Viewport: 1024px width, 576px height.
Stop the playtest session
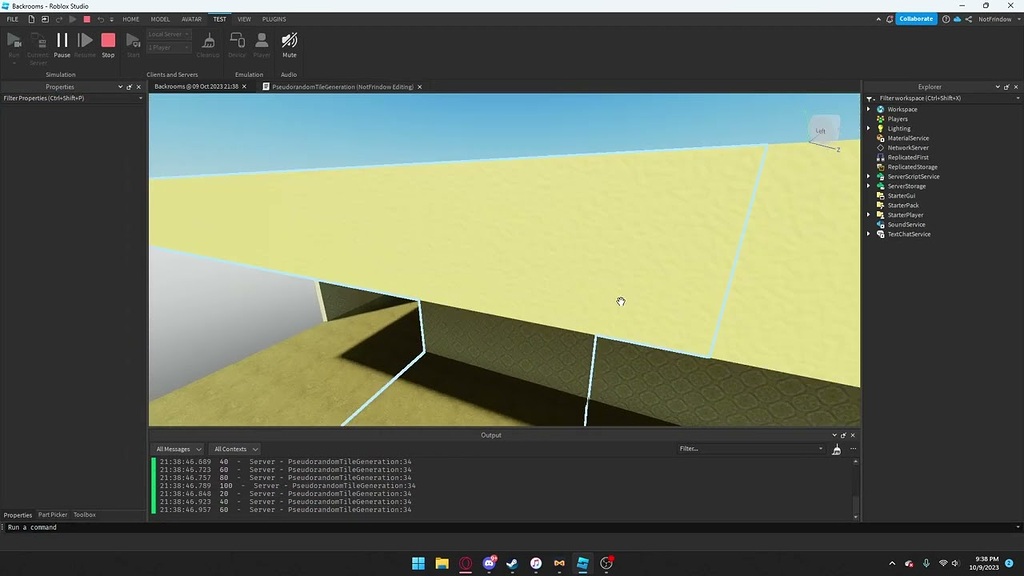(108, 40)
